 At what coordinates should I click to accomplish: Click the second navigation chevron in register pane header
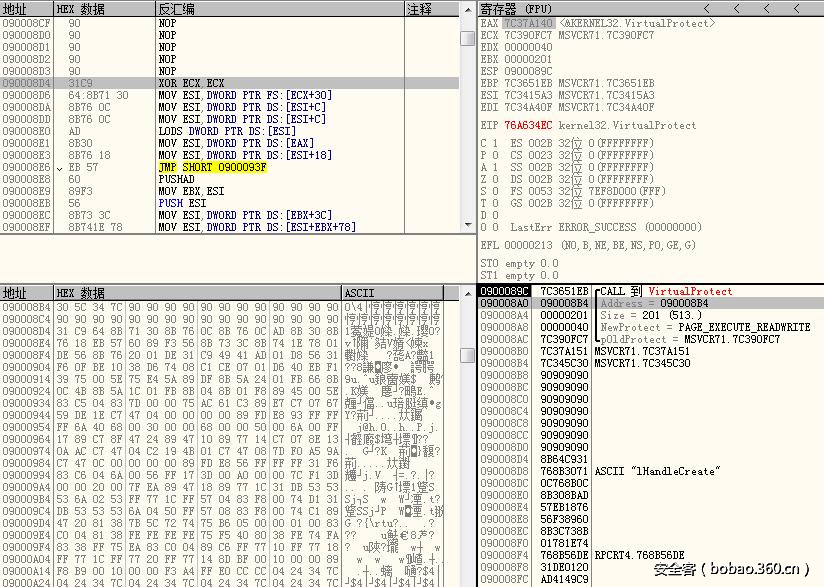(736, 8)
